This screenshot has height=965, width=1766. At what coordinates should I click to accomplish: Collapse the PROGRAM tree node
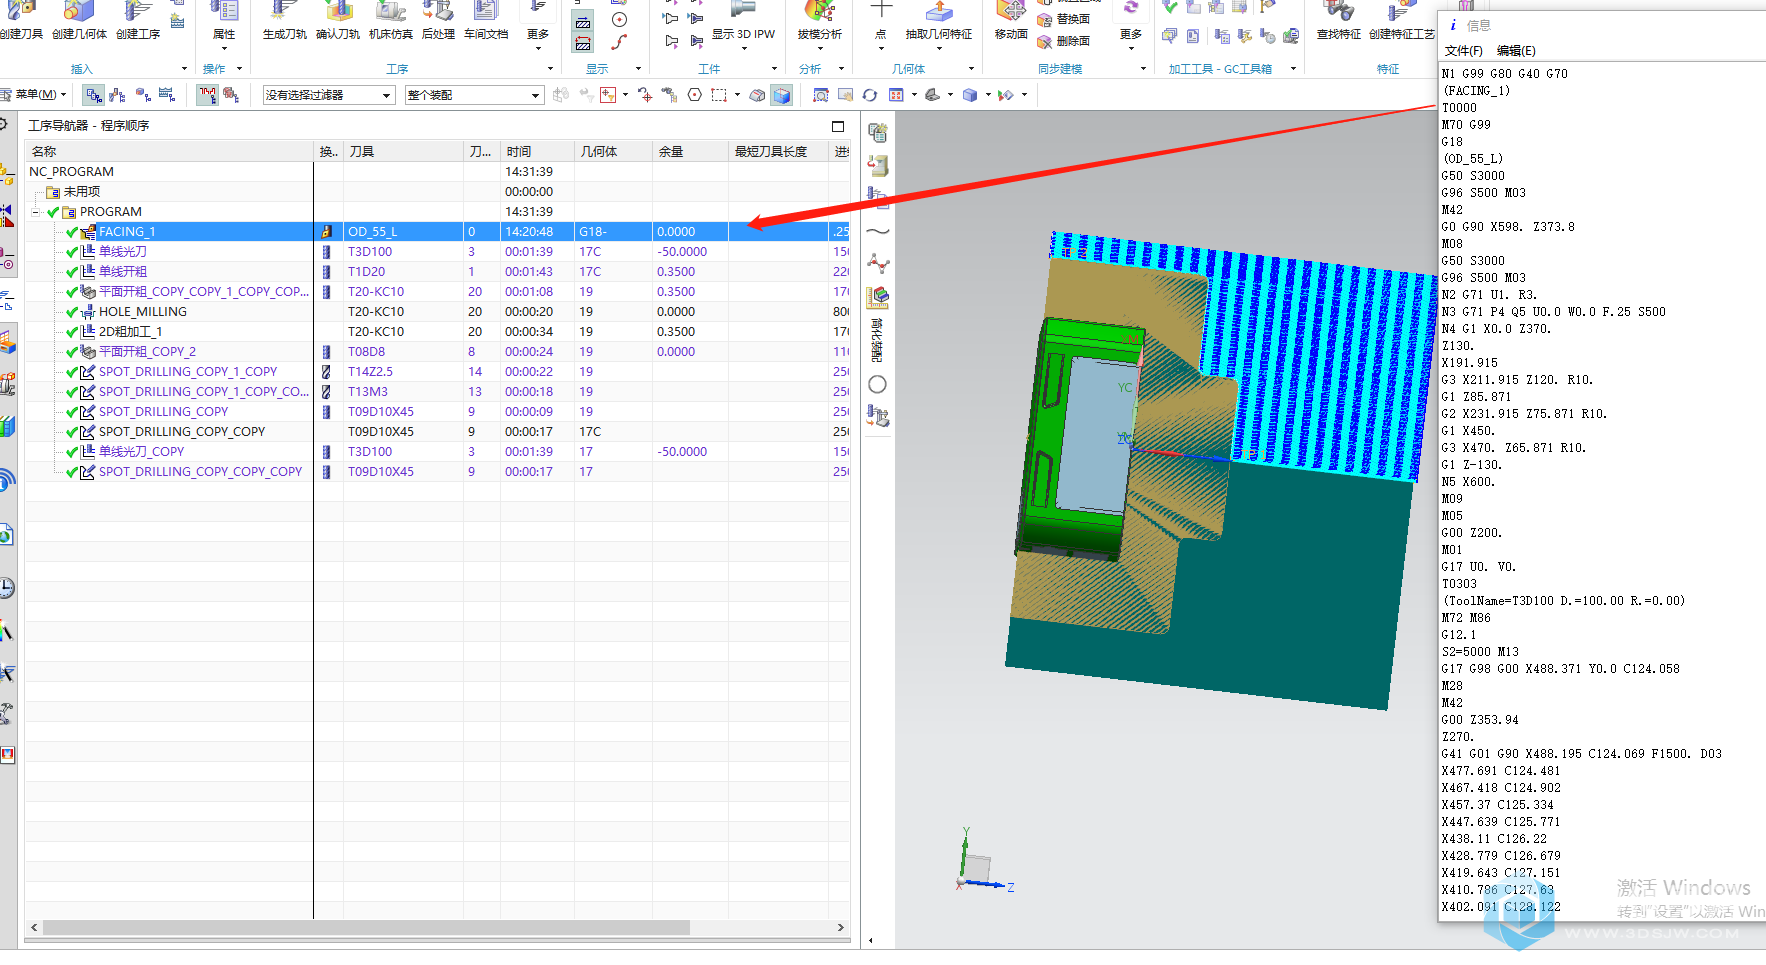(36, 212)
